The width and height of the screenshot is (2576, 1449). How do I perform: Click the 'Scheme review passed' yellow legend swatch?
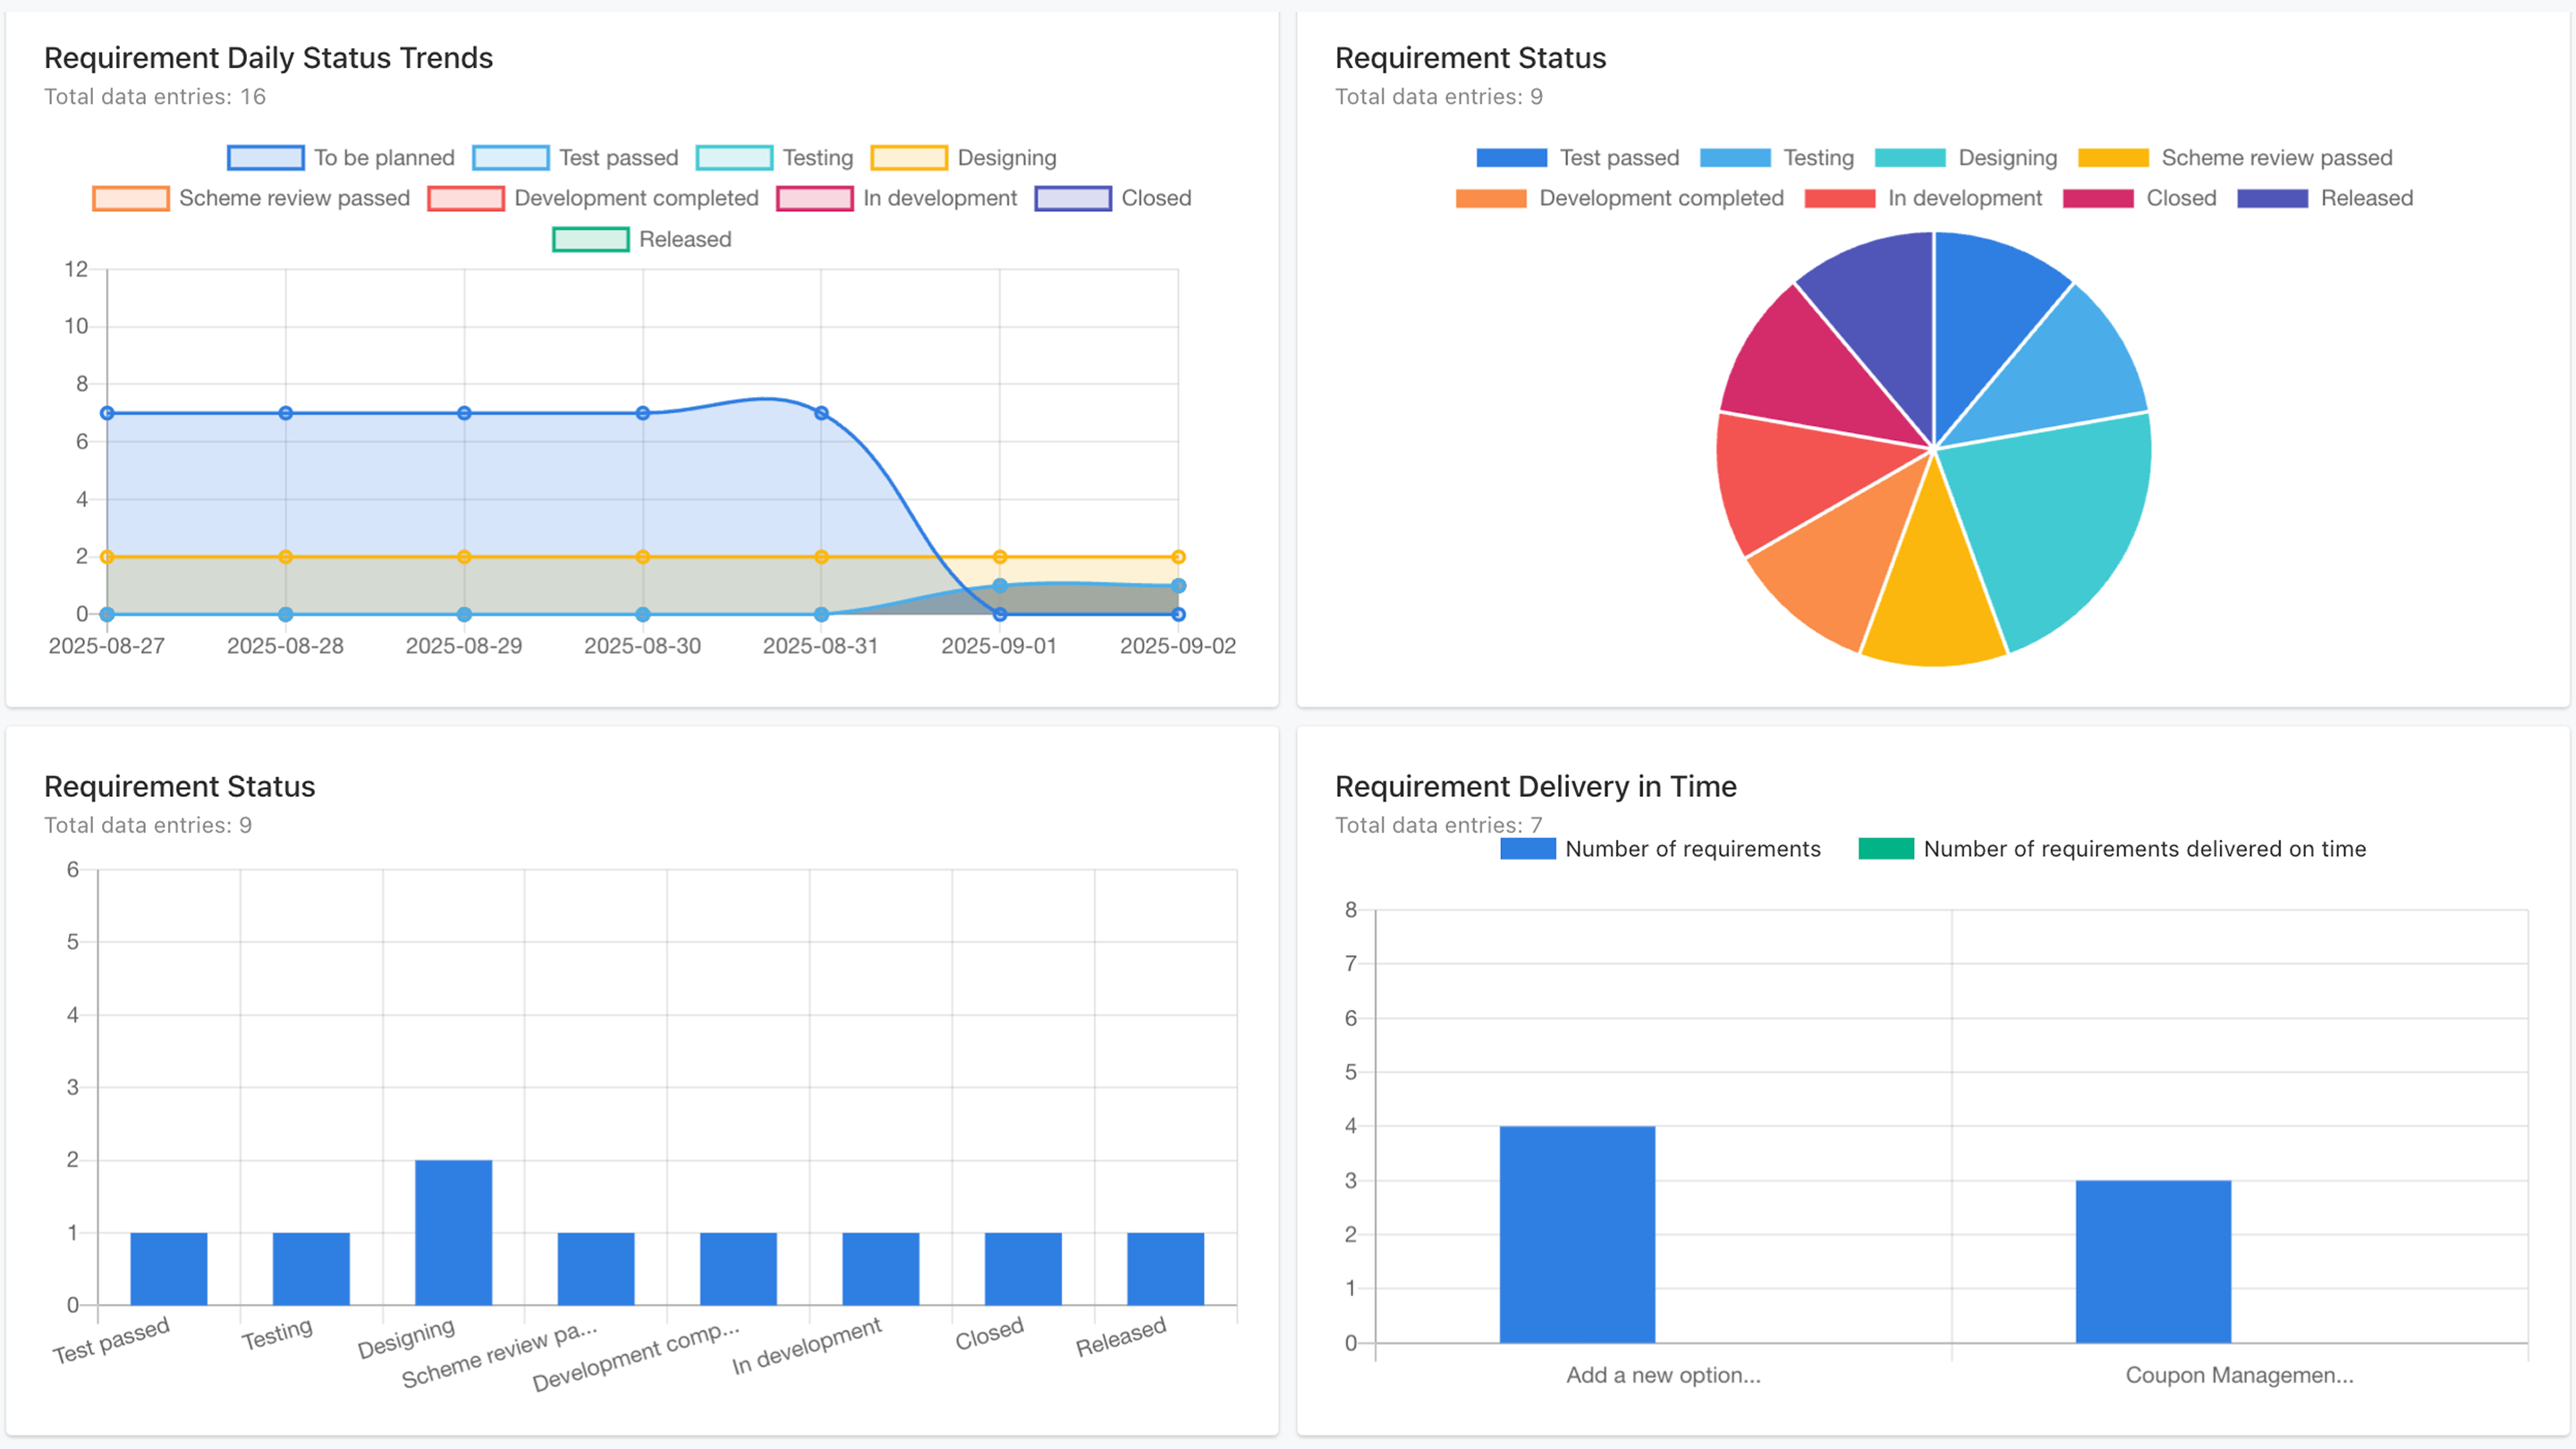tap(2113, 157)
